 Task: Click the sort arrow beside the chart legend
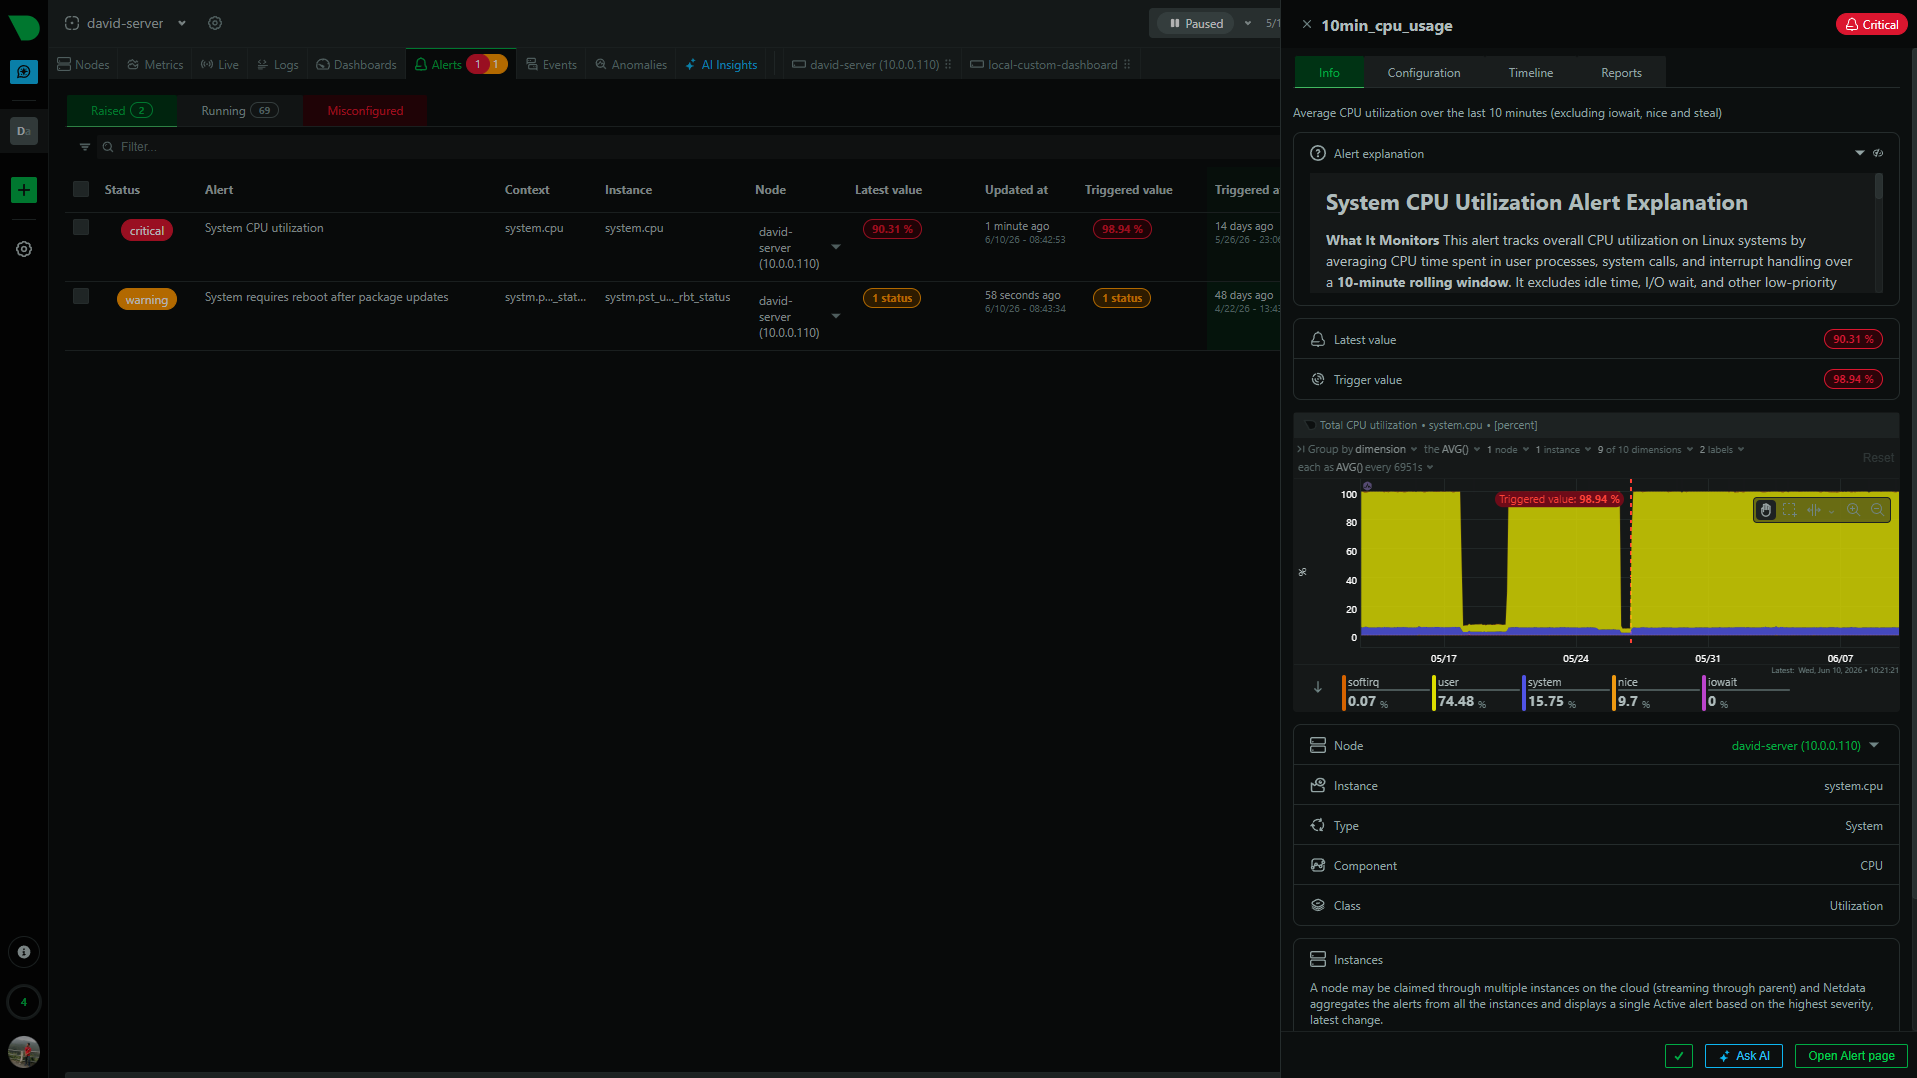pyautogui.click(x=1318, y=687)
